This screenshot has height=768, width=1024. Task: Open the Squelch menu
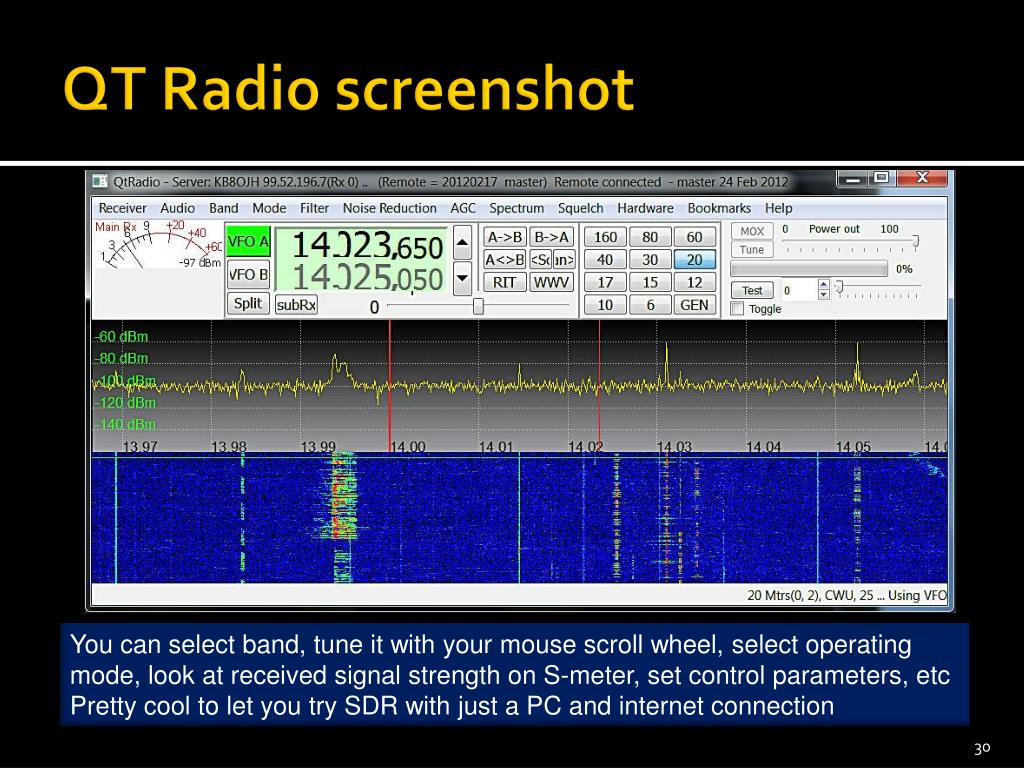coord(581,208)
